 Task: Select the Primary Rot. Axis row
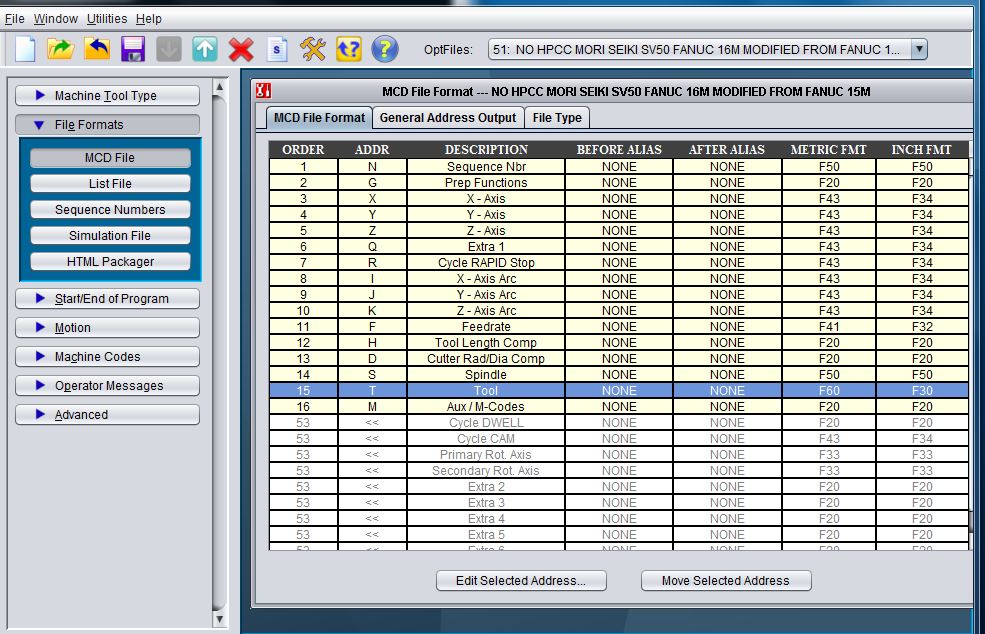pyautogui.click(x=619, y=454)
